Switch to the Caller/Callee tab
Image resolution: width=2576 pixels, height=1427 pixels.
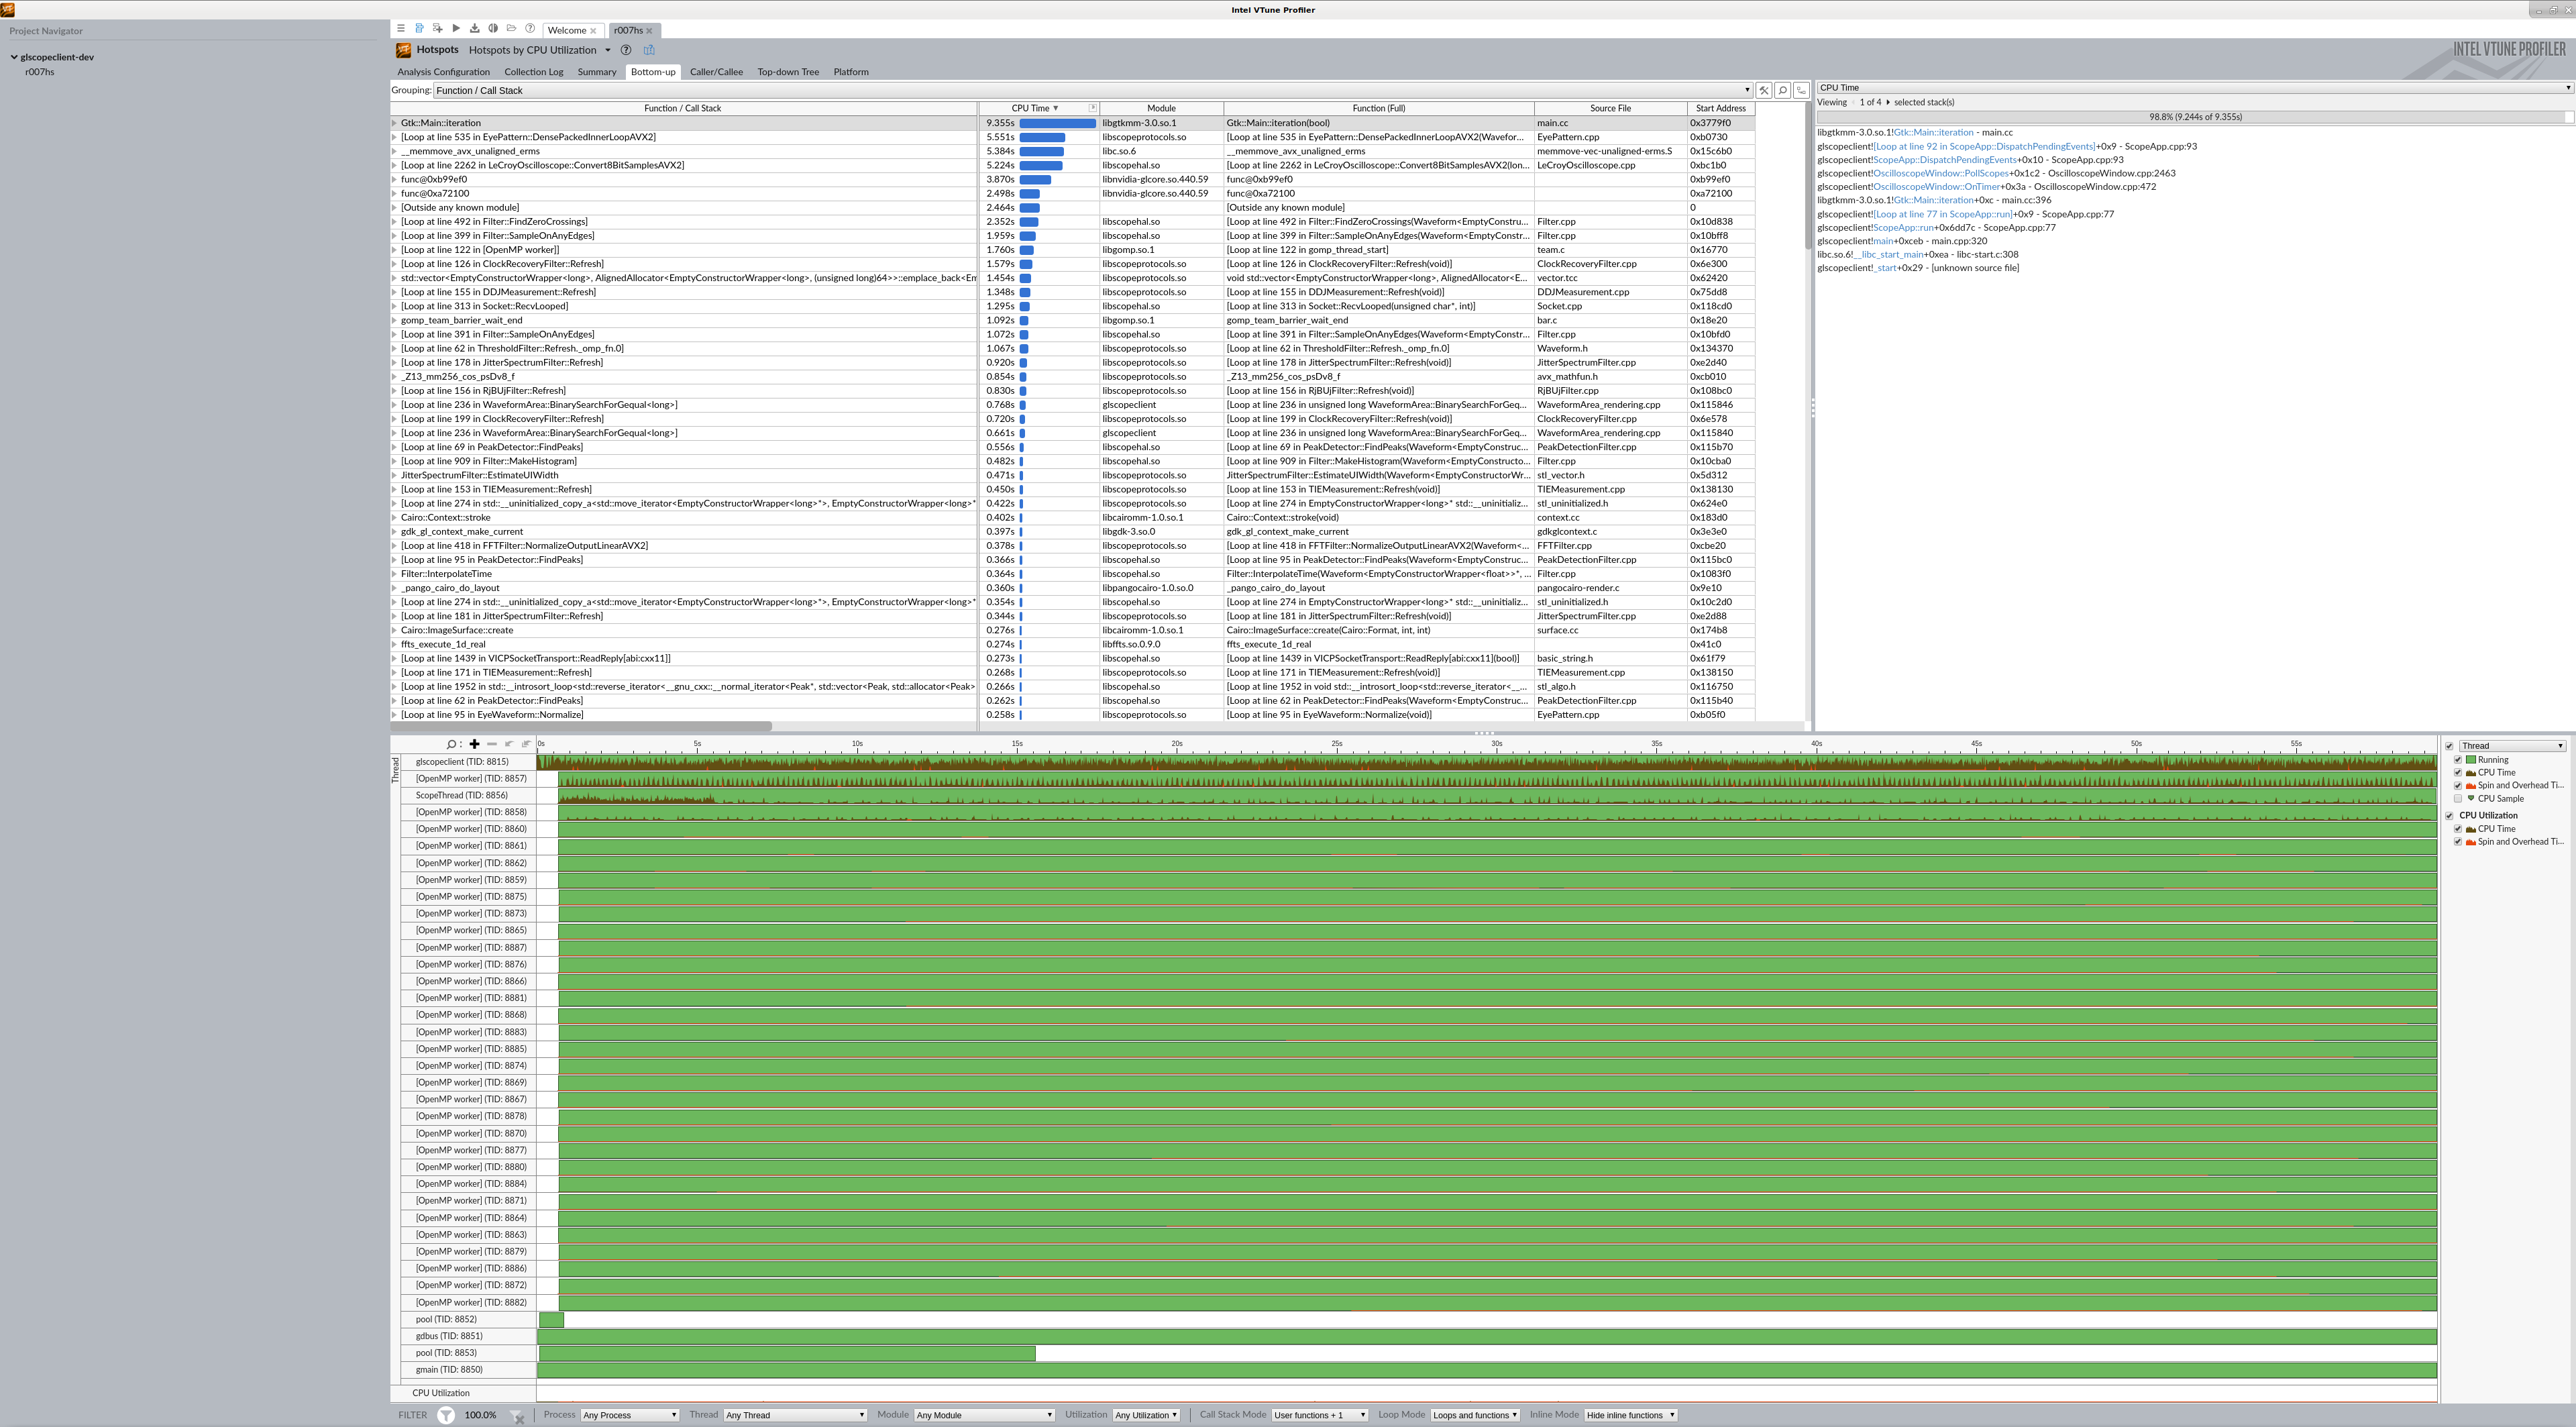(x=716, y=72)
